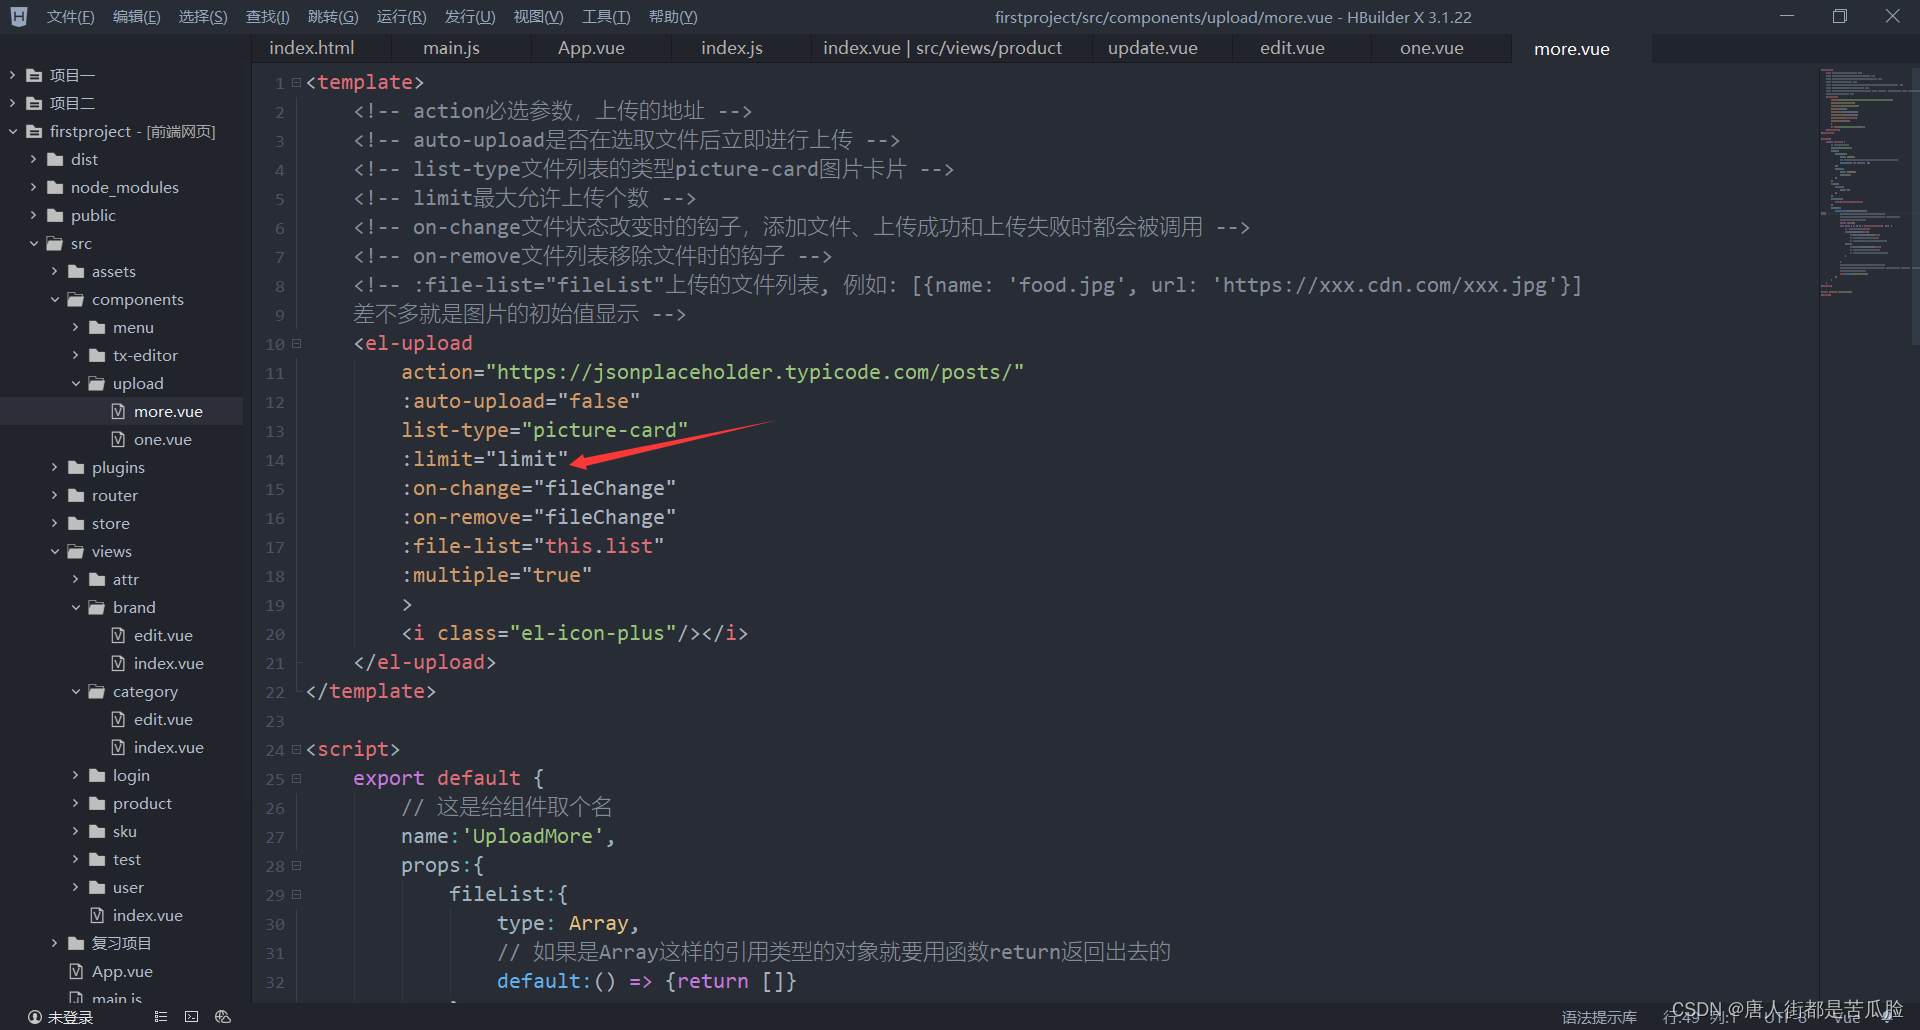The image size is (1920, 1030).
Task: Click the router folder icon
Action: (x=76, y=495)
